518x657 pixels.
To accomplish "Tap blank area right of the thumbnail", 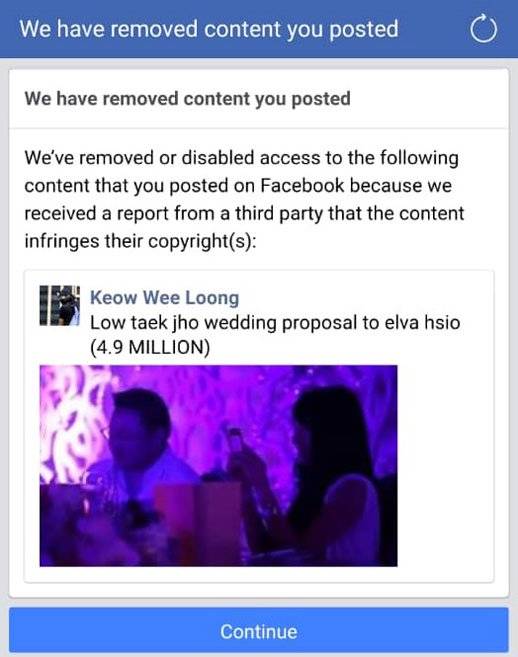I will click(x=445, y=466).
